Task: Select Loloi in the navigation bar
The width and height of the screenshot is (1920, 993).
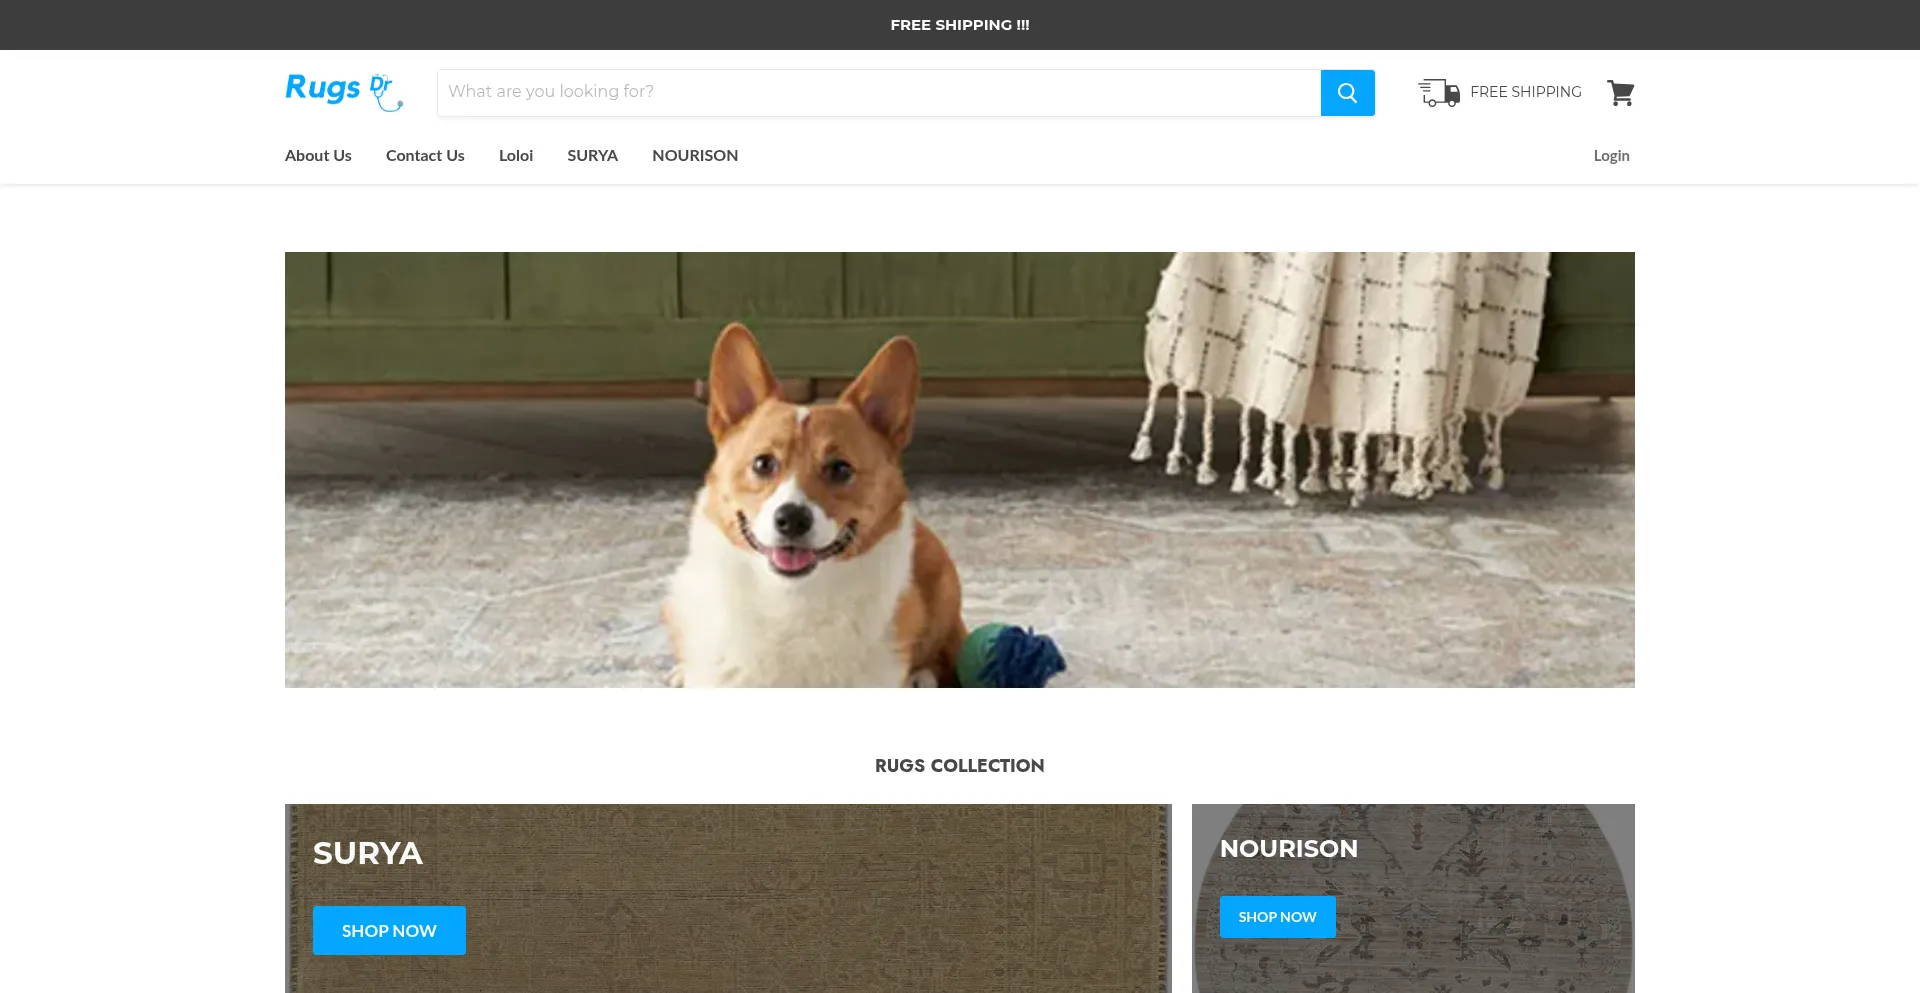Action: [516, 156]
